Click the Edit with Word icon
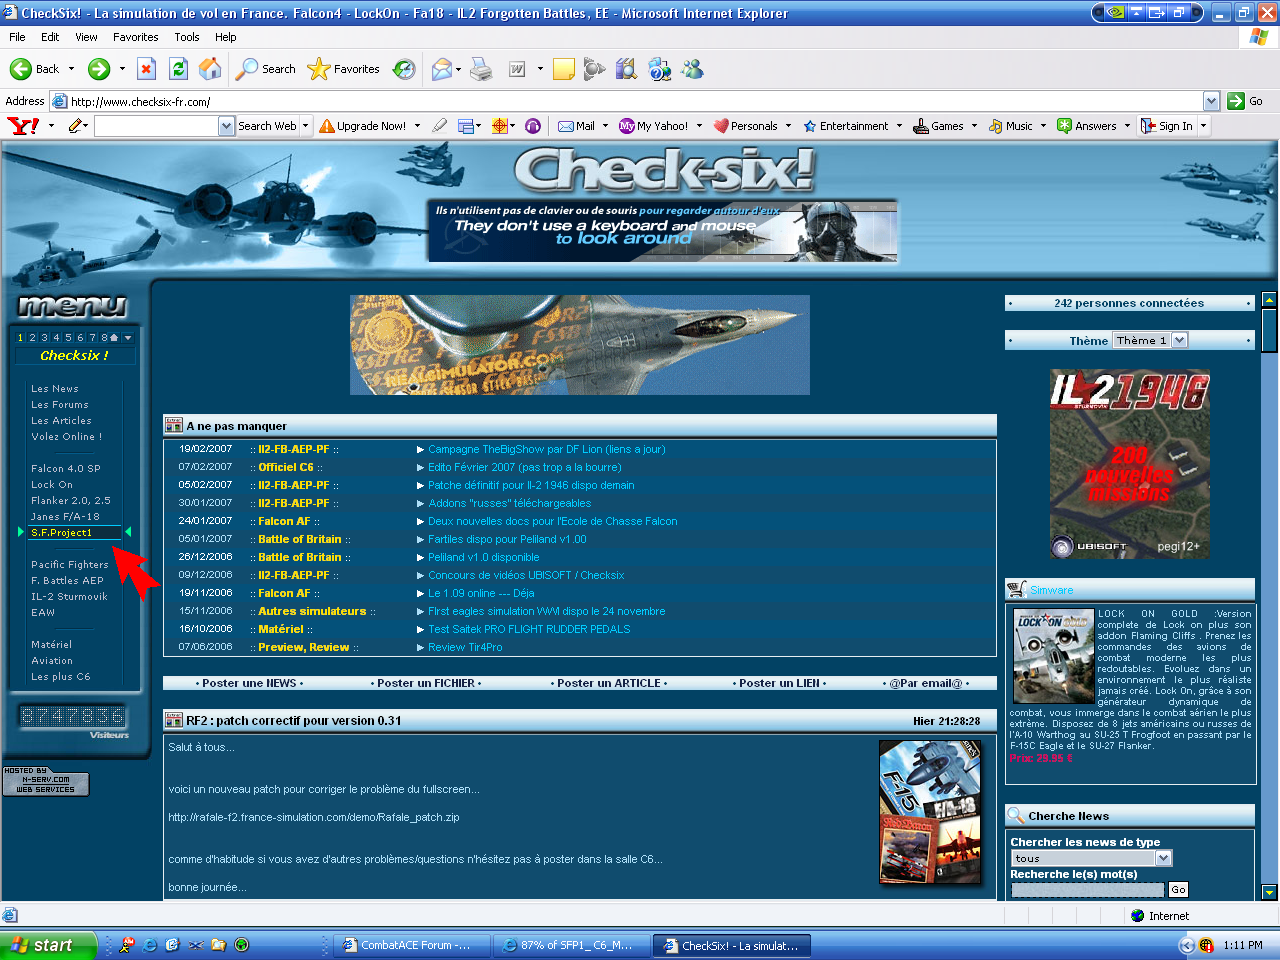This screenshot has width=1280, height=960. coord(517,69)
